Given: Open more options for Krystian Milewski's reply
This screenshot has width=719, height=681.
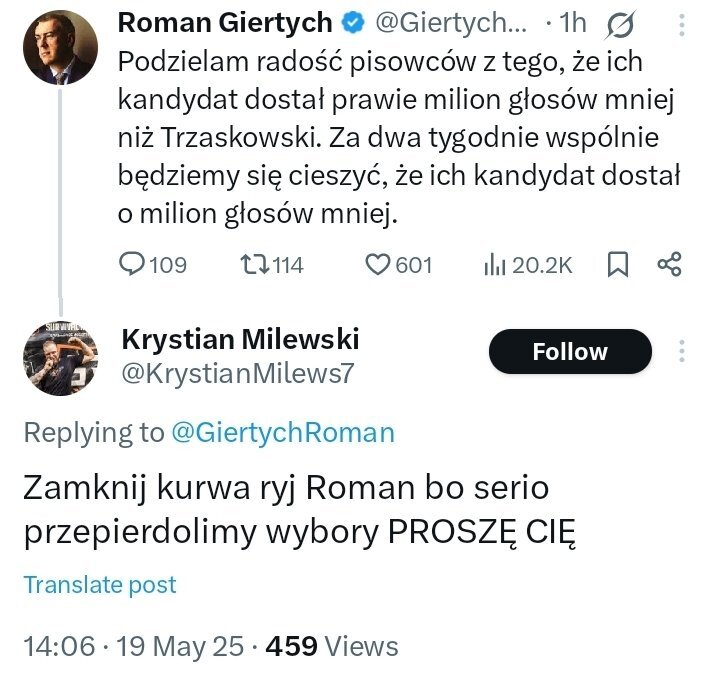Looking at the screenshot, I should click(x=683, y=352).
